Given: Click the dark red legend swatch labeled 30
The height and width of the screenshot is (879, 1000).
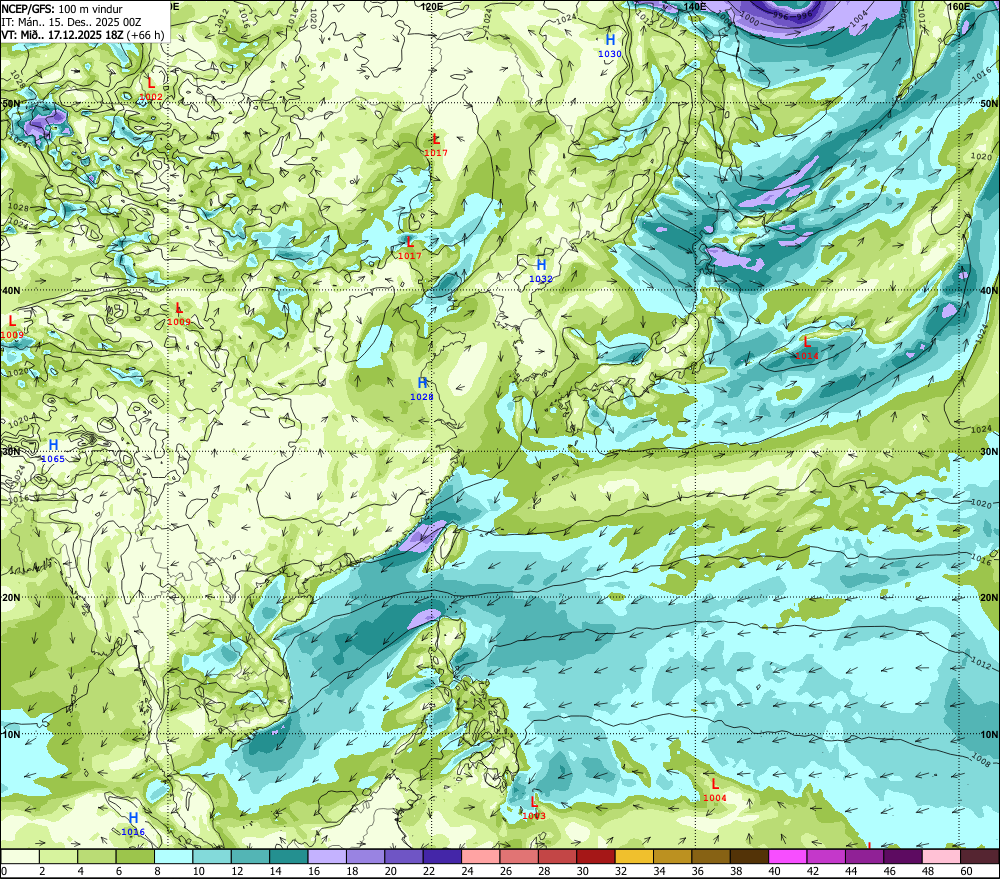Looking at the screenshot, I should pyautogui.click(x=596, y=856).
